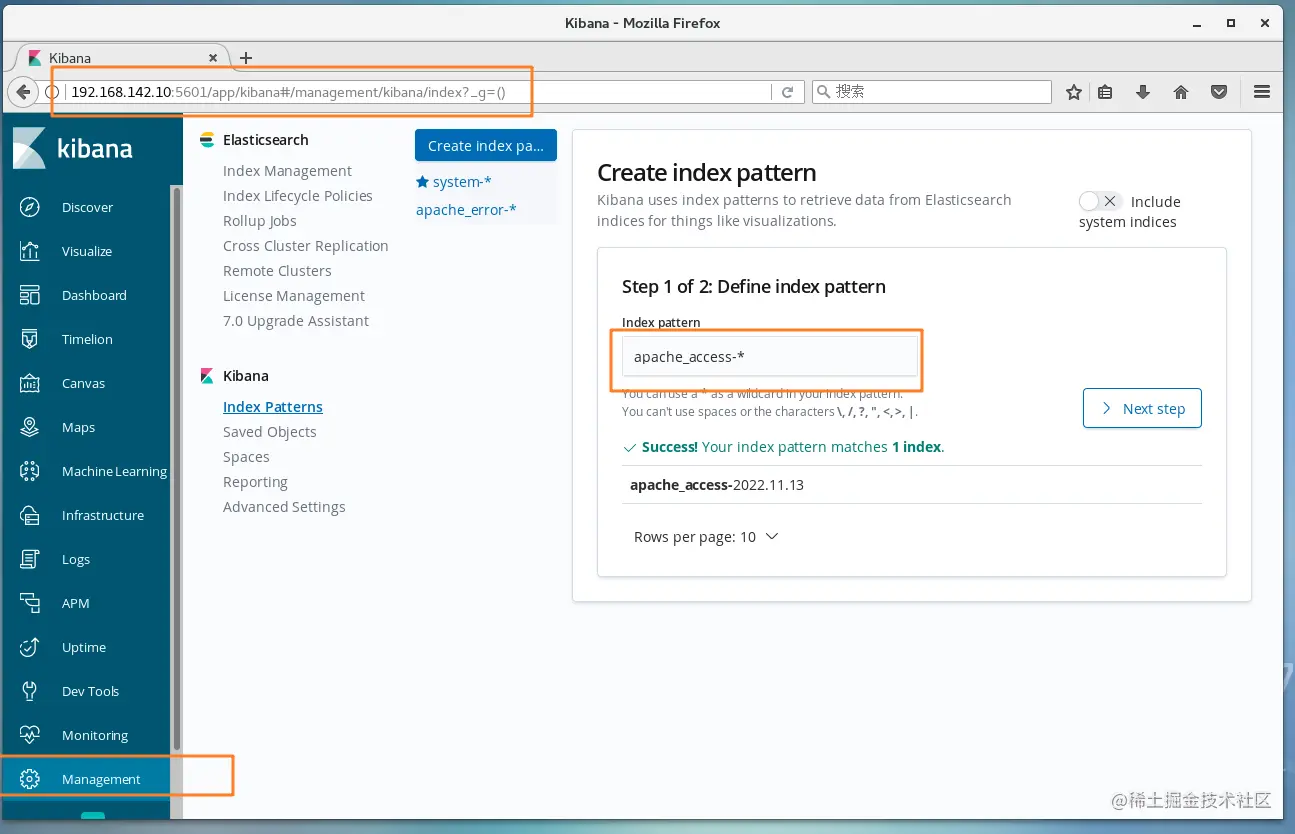Open Advanced Settings

click(x=284, y=507)
